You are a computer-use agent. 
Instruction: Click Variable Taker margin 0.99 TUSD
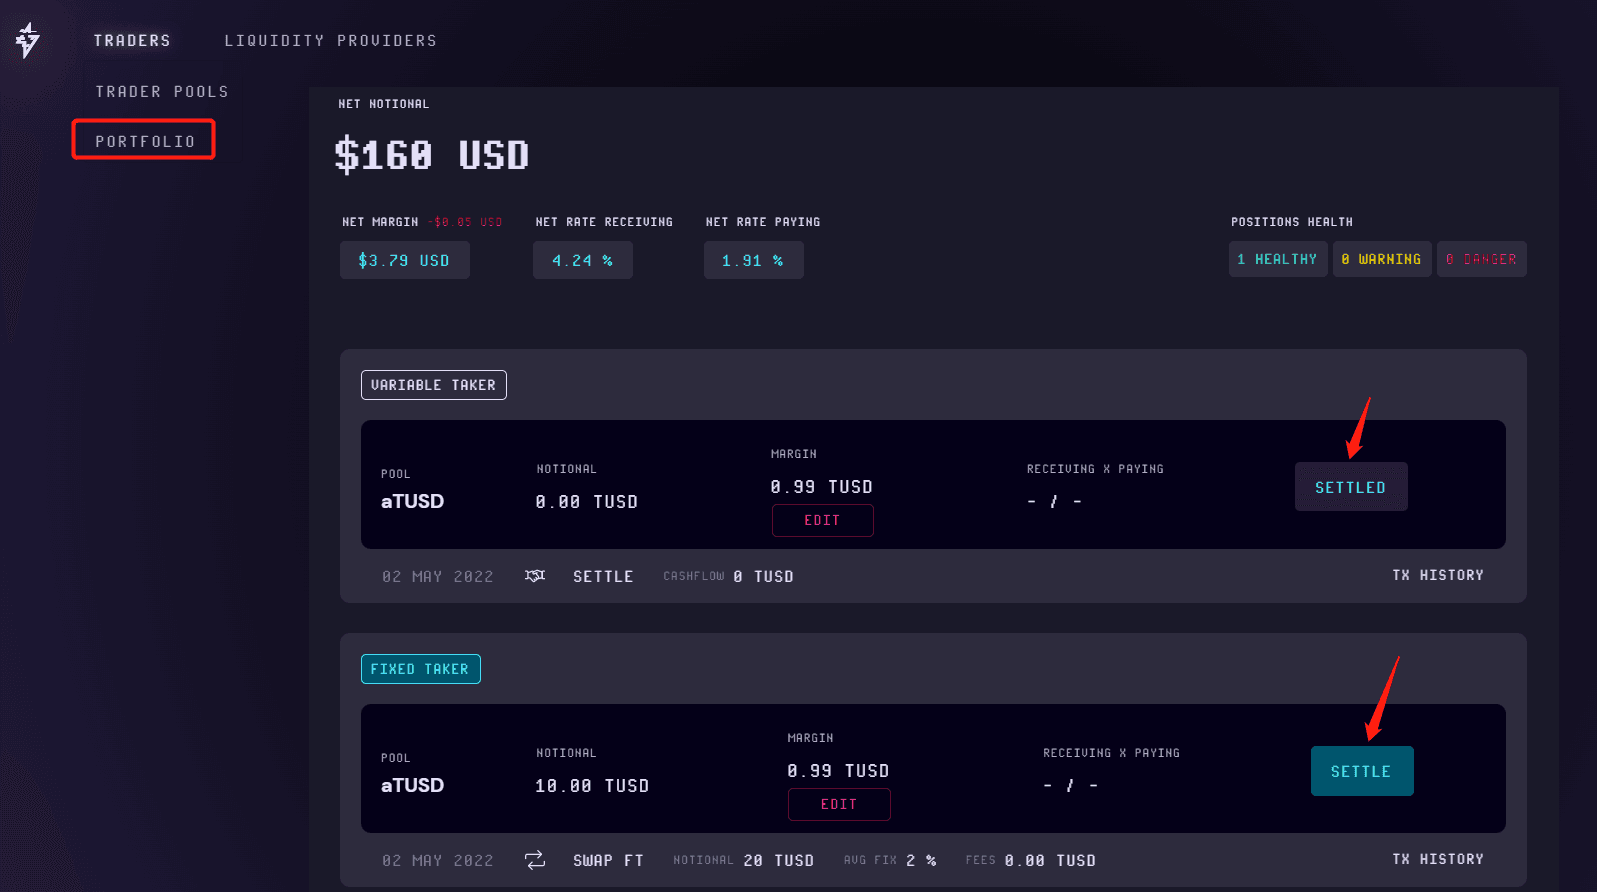coord(822,487)
